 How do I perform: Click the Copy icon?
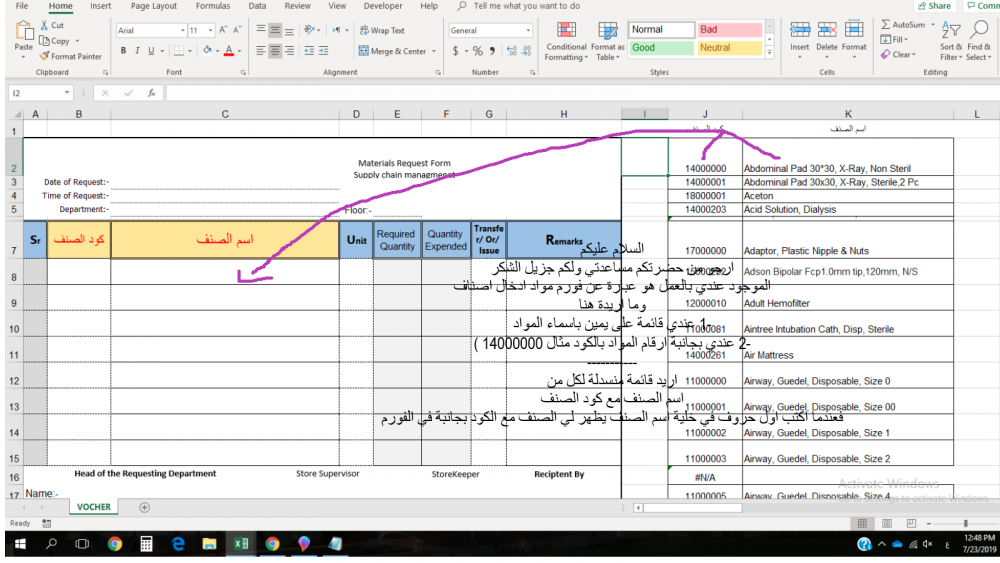44,41
